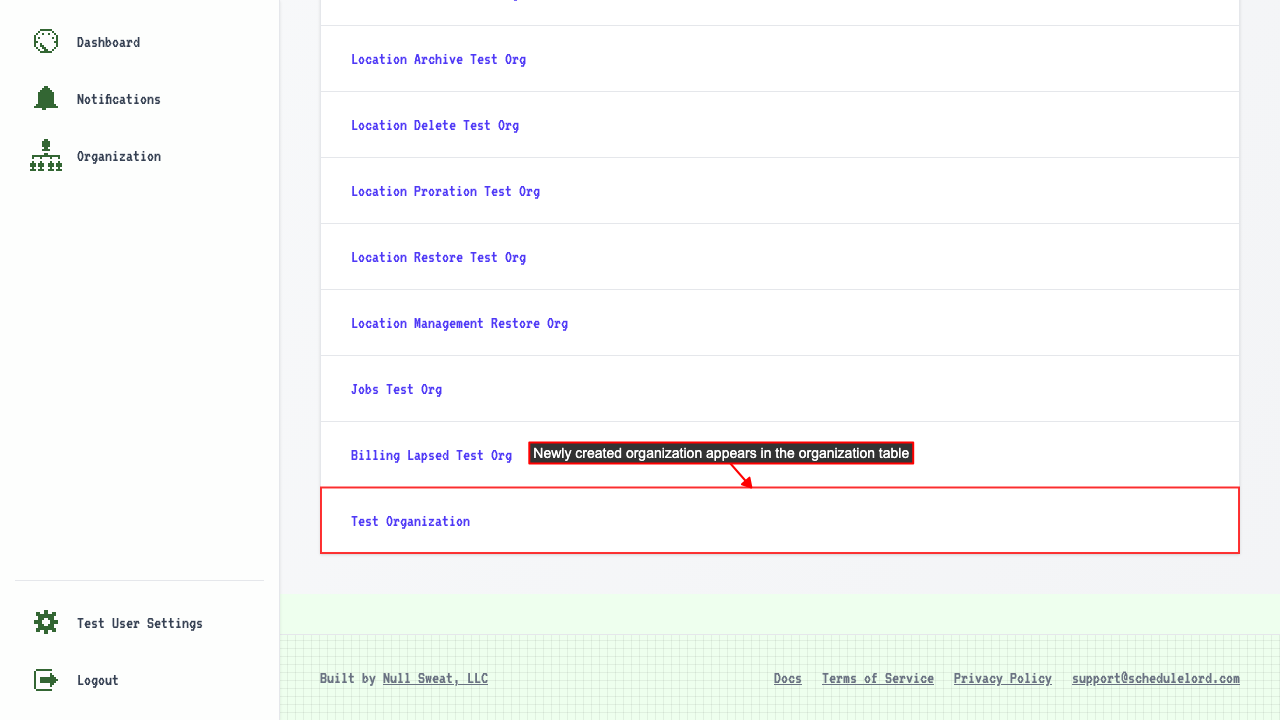This screenshot has width=1280, height=720.
Task: Click the support@schedulelord.com email link
Action: (x=1156, y=678)
